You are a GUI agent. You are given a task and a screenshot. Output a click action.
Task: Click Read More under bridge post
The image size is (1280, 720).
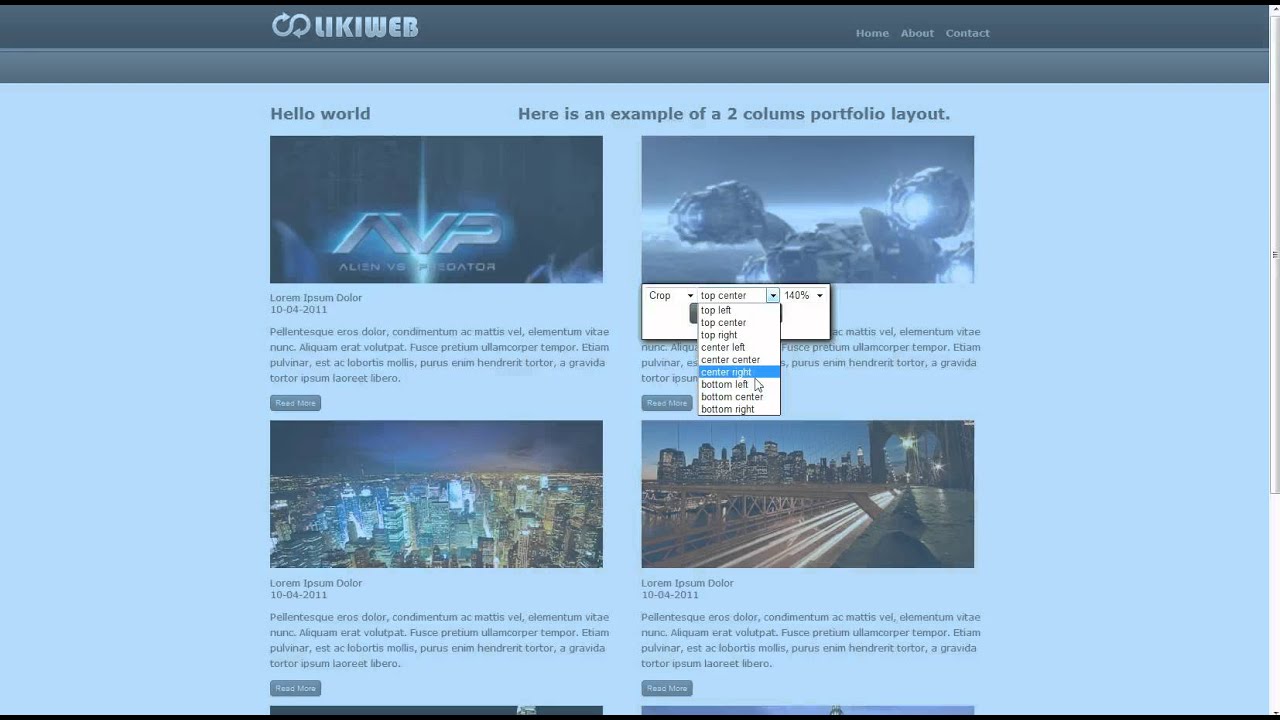(667, 688)
